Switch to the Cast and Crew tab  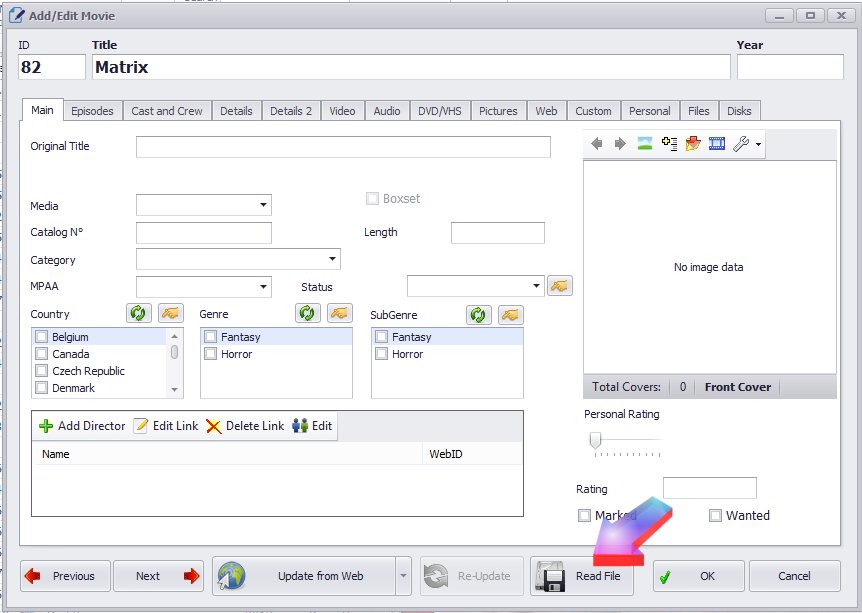[167, 111]
